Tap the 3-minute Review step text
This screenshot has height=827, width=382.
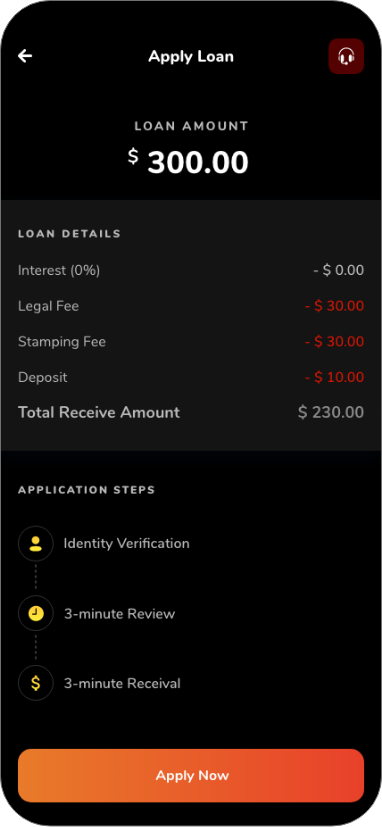(x=119, y=614)
